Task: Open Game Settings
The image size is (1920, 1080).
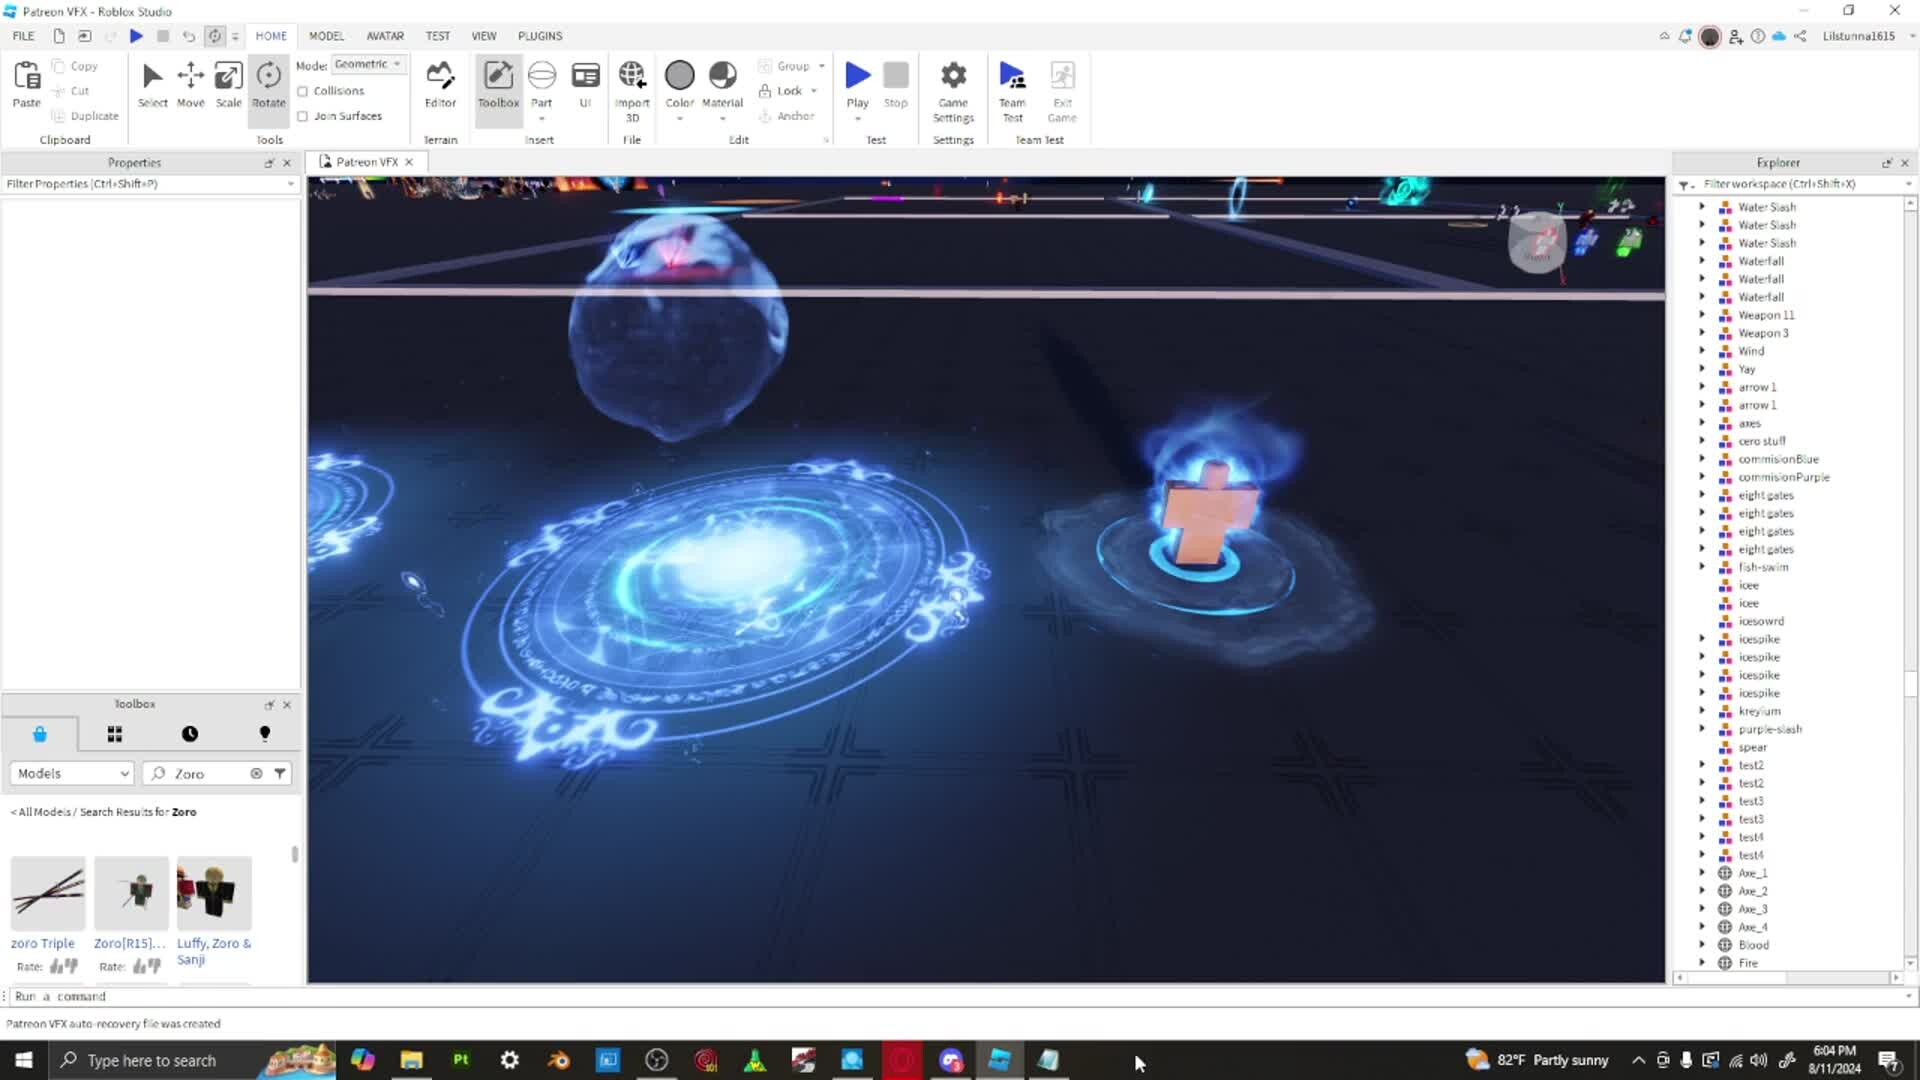Action: click(x=953, y=90)
